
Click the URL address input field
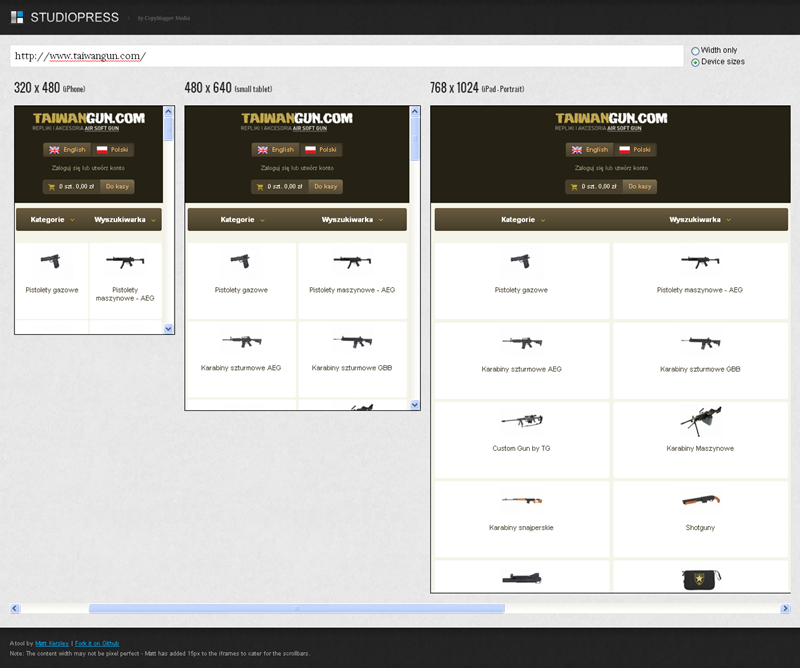[346, 56]
